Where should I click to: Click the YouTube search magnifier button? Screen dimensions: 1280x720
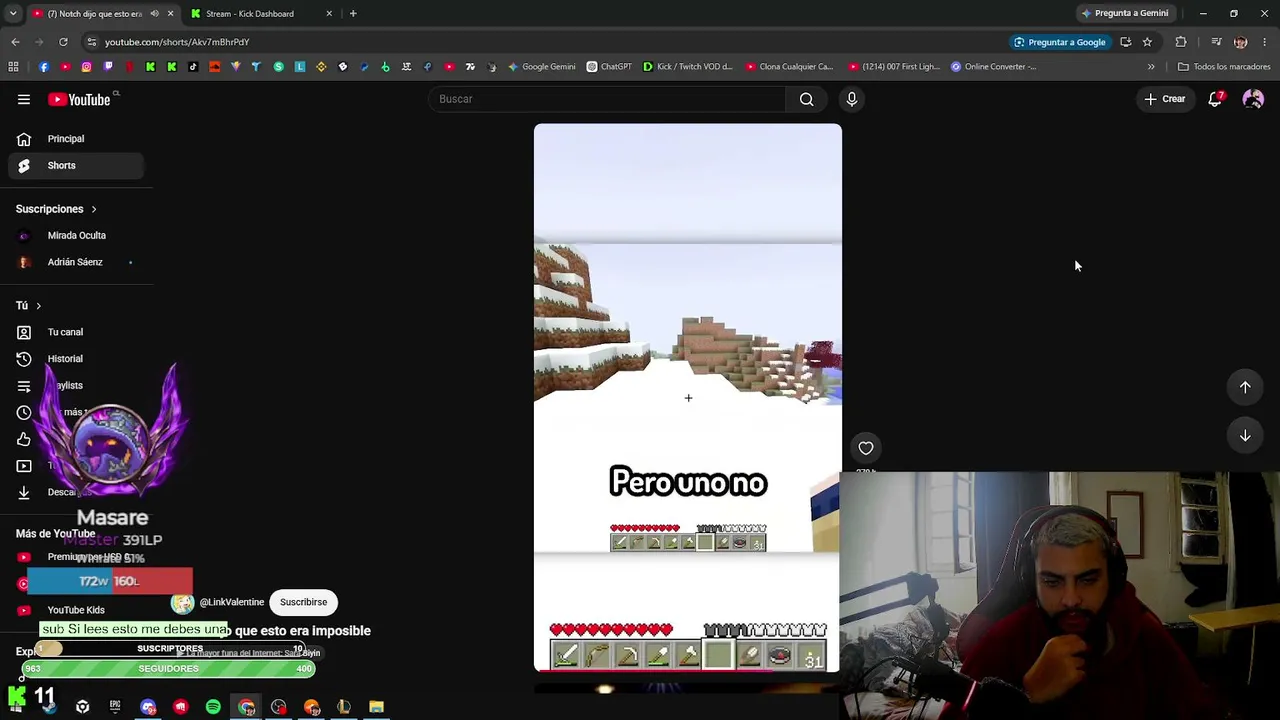click(806, 99)
